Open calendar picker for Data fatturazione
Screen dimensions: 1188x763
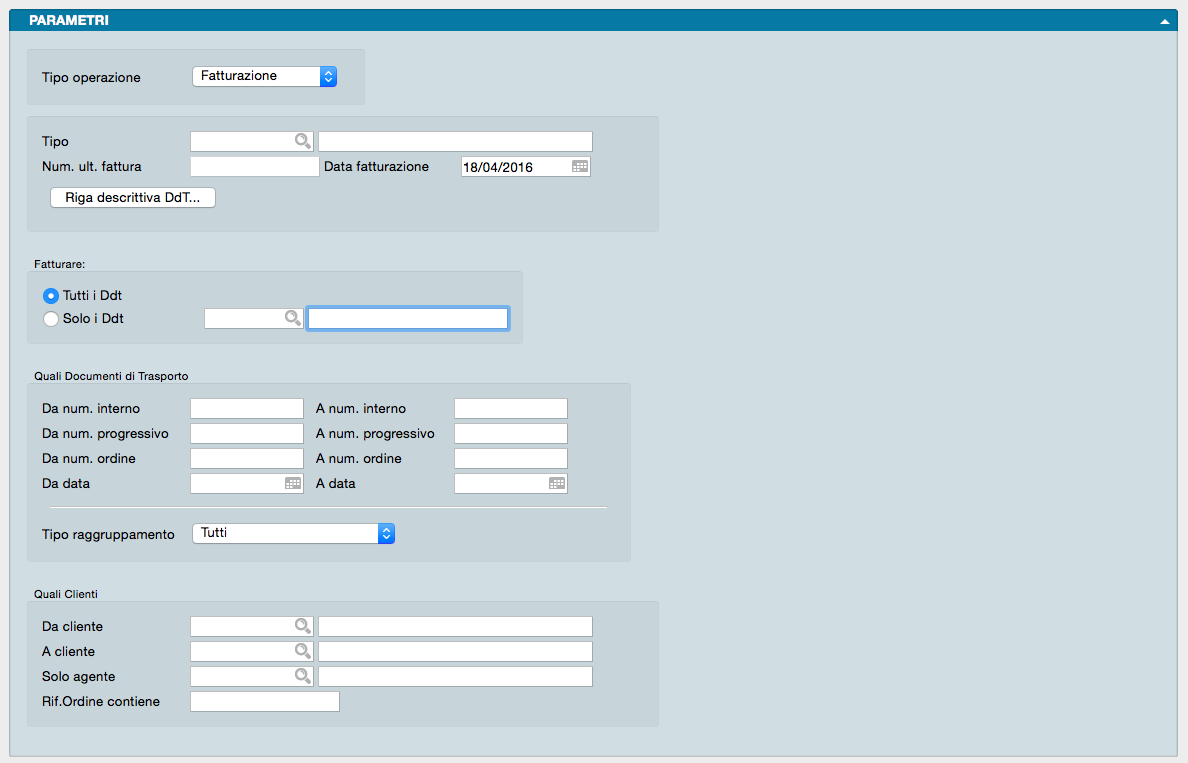pos(579,167)
